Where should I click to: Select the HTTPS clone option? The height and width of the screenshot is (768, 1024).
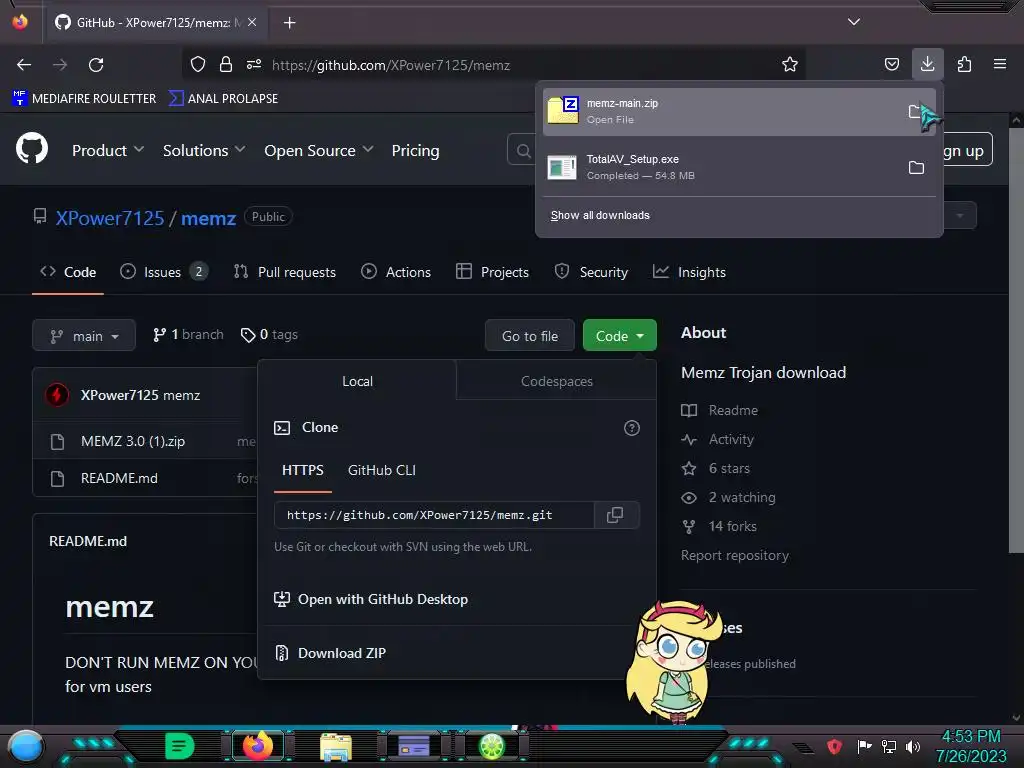tap(302, 471)
